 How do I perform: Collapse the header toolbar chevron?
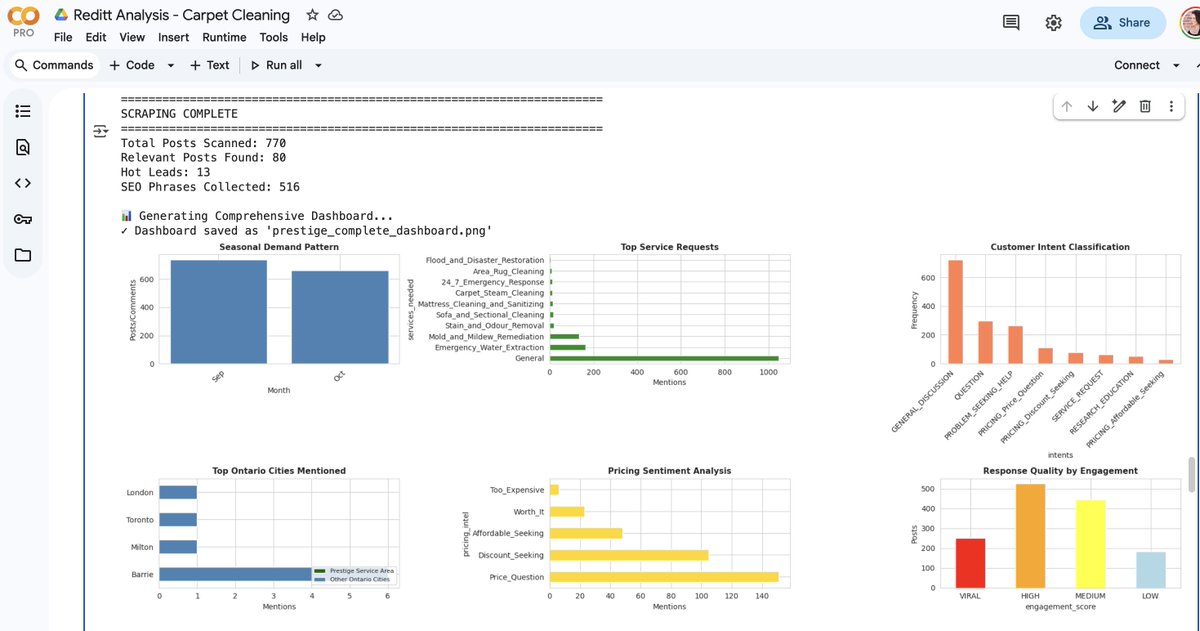pos(1196,65)
